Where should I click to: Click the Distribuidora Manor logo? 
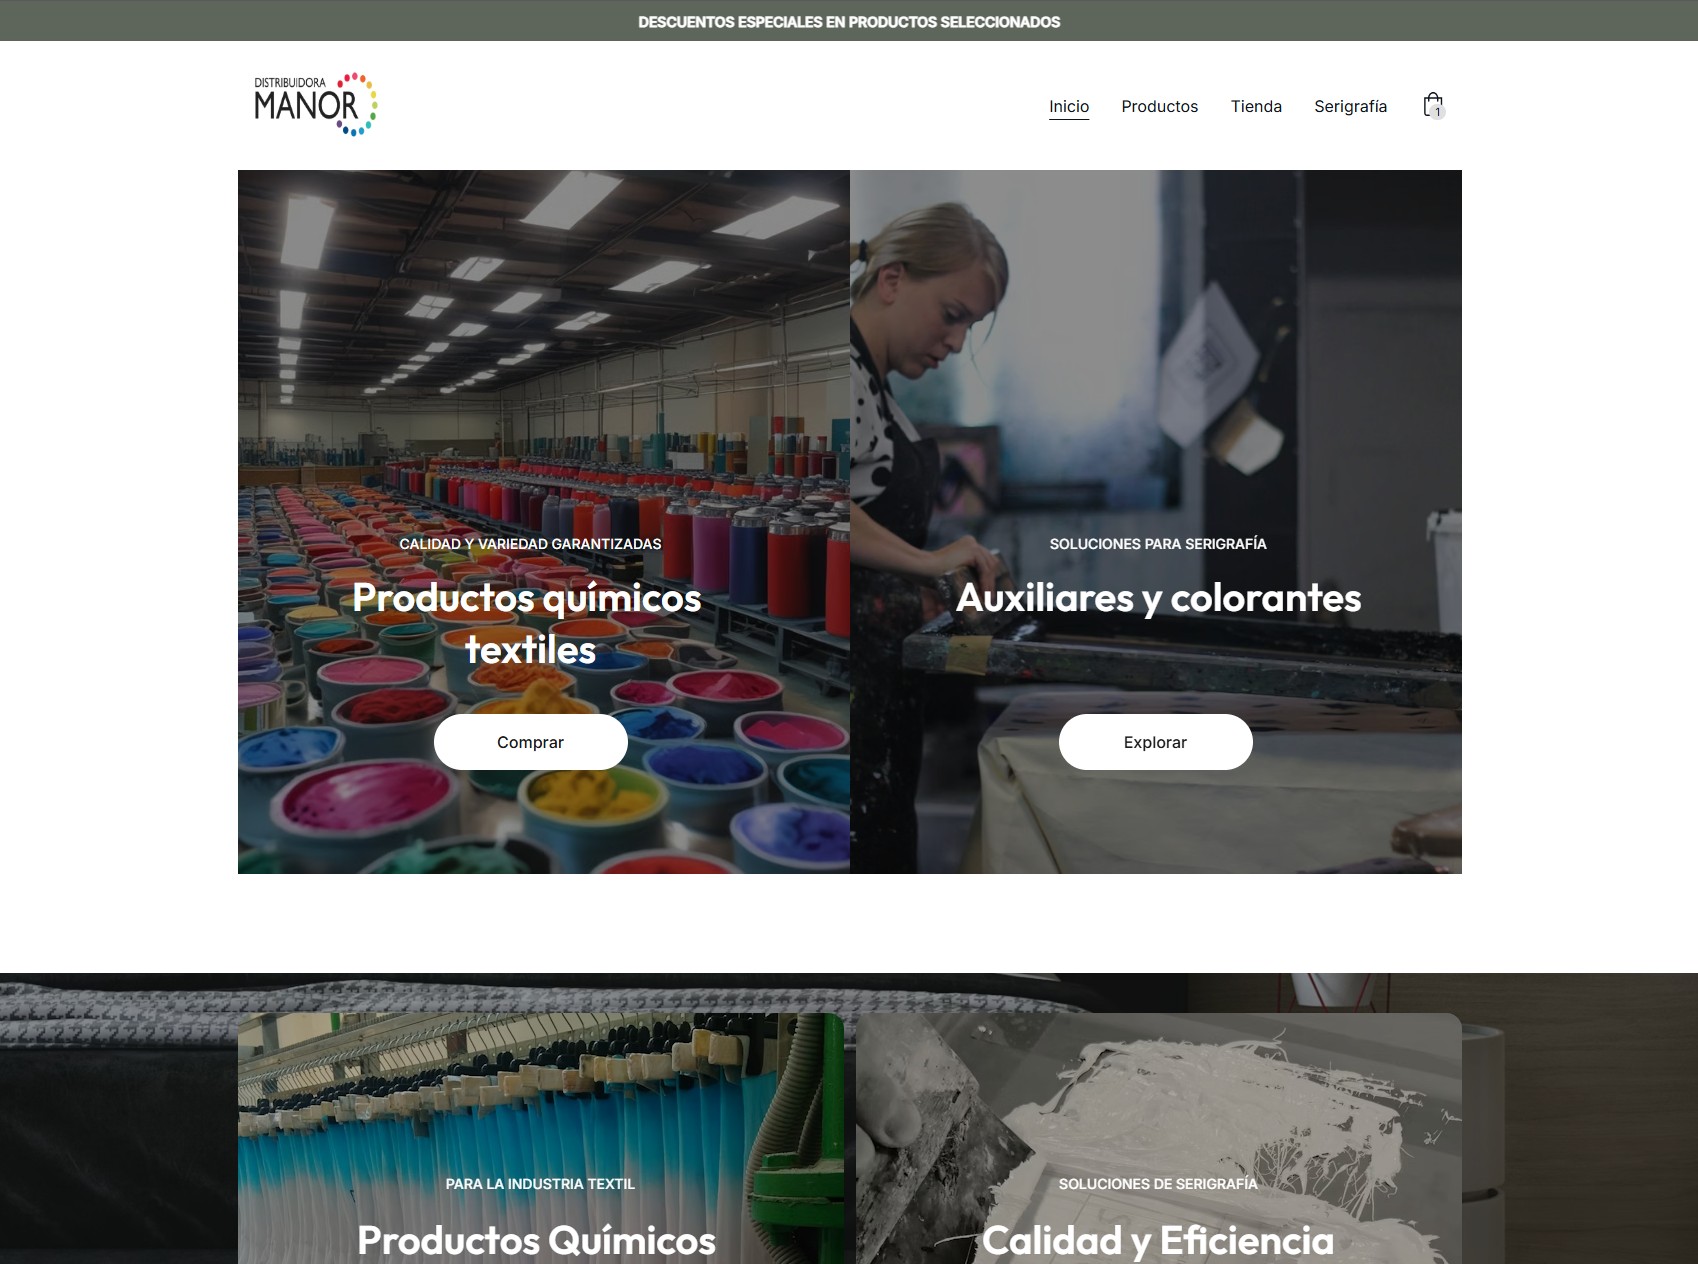point(315,104)
